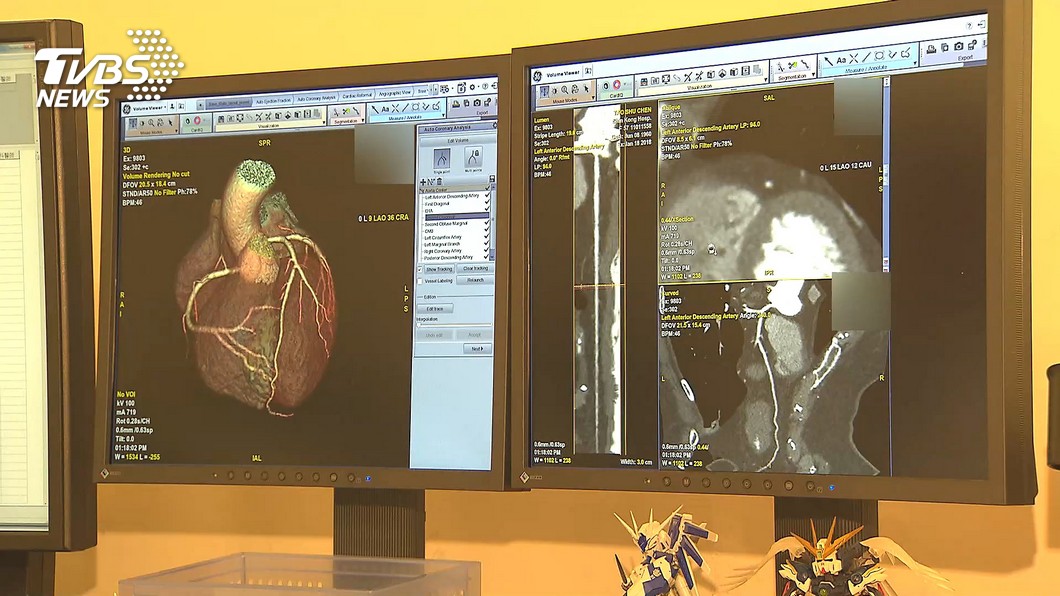The image size is (1060, 596).
Task: Select Left Marginal Branch in vessel list
Action: pyautogui.click(x=441, y=244)
